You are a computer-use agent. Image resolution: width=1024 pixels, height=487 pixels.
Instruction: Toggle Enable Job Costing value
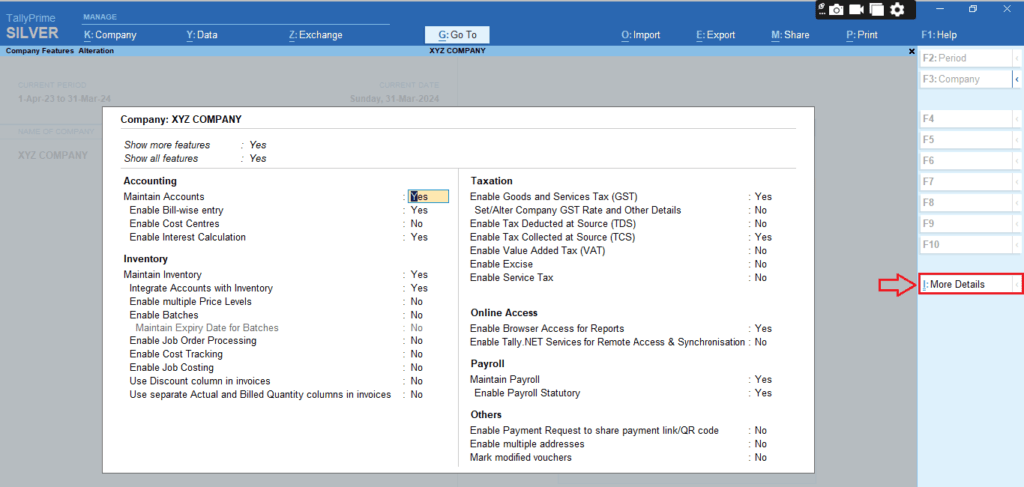pyautogui.click(x=417, y=368)
